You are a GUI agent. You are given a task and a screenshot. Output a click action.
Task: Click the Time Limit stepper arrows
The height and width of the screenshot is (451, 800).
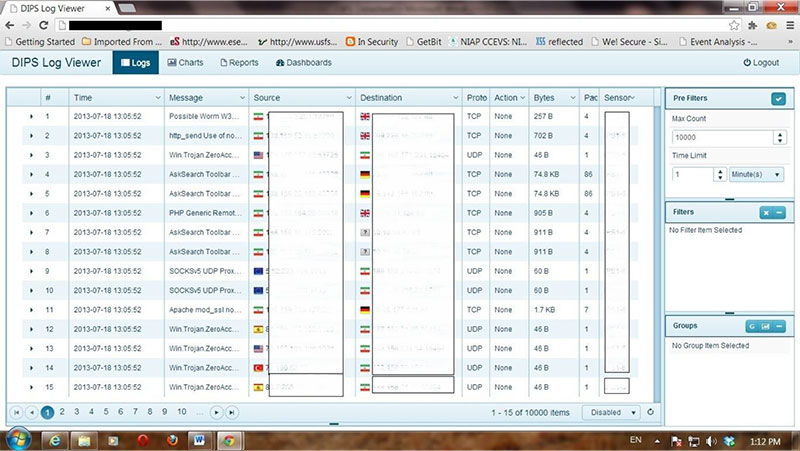coord(719,174)
